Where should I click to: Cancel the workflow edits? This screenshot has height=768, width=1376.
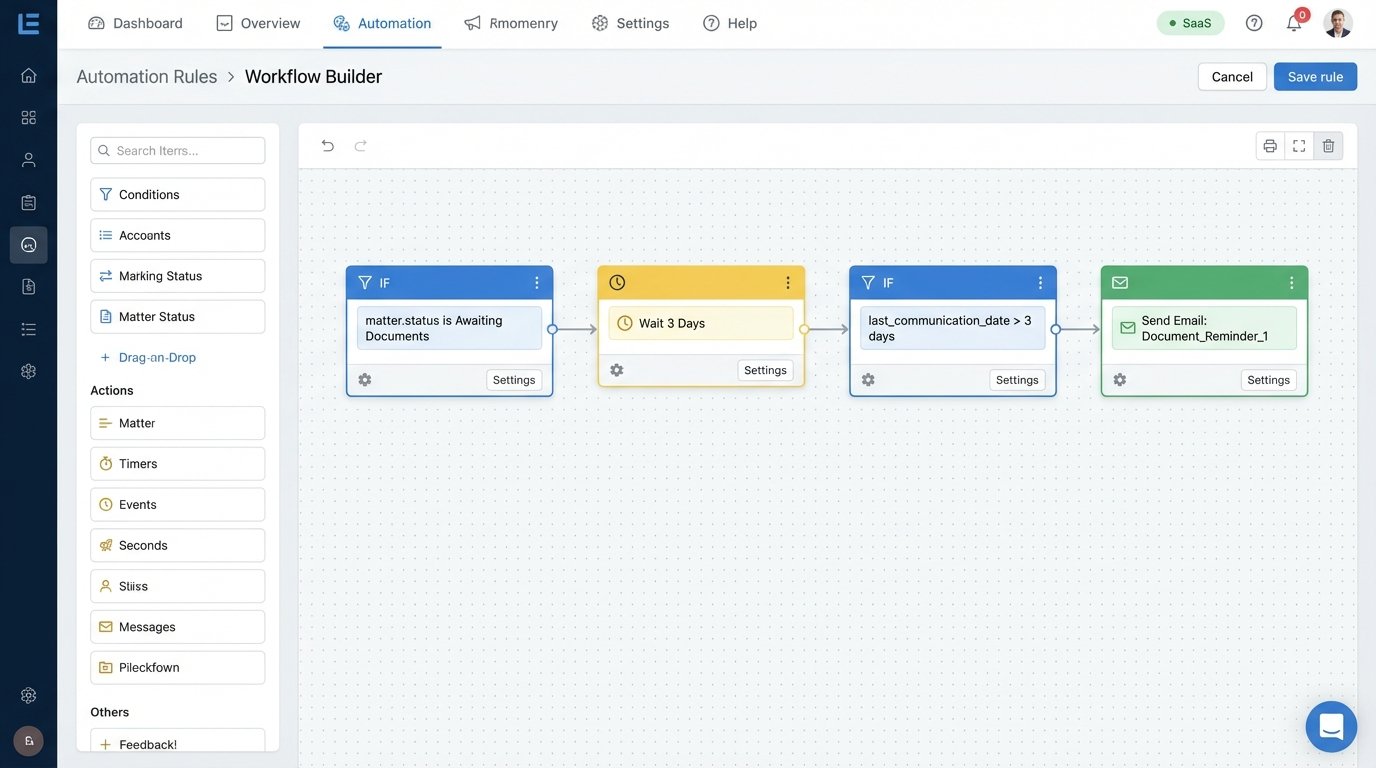(x=1231, y=76)
